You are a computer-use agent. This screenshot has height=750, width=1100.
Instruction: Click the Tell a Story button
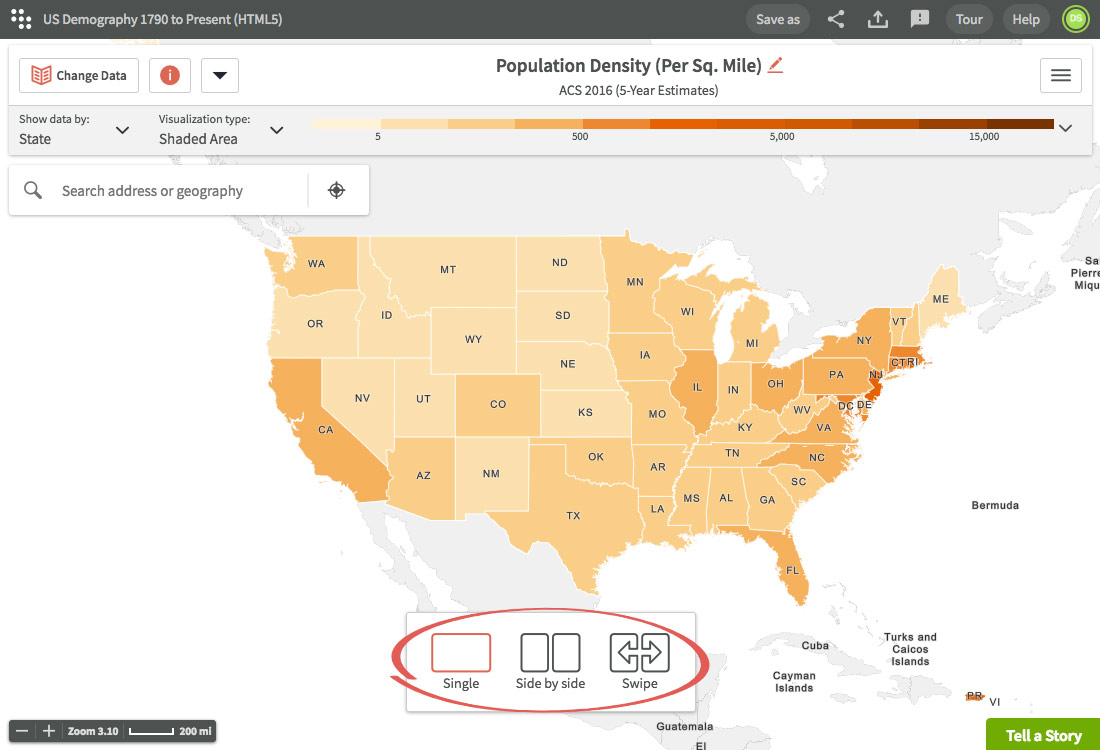point(1043,735)
